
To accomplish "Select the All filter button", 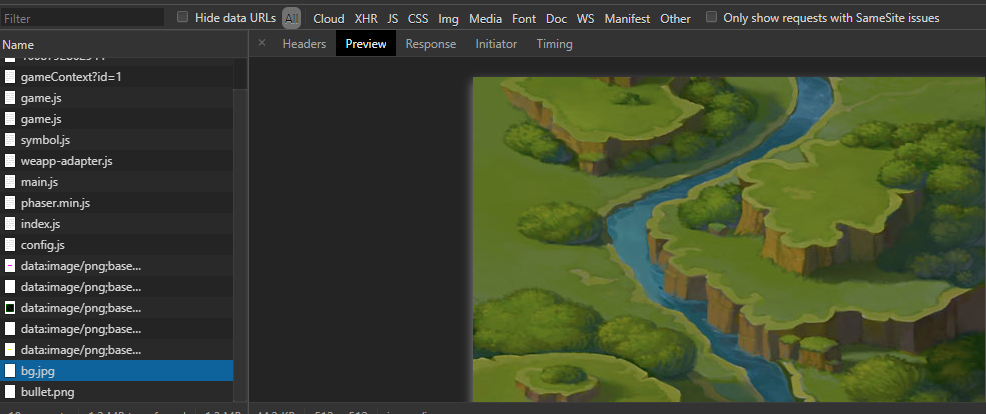I will pyautogui.click(x=291, y=18).
